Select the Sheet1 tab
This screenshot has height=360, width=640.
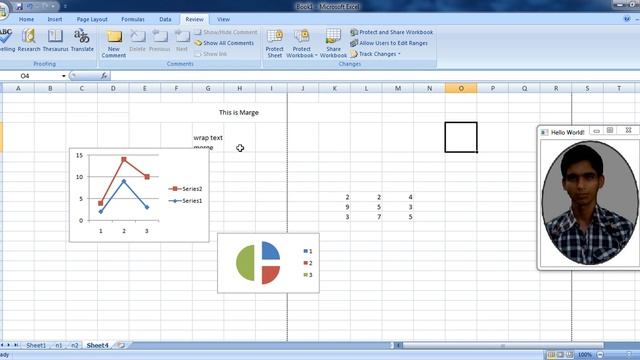pyautogui.click(x=36, y=345)
